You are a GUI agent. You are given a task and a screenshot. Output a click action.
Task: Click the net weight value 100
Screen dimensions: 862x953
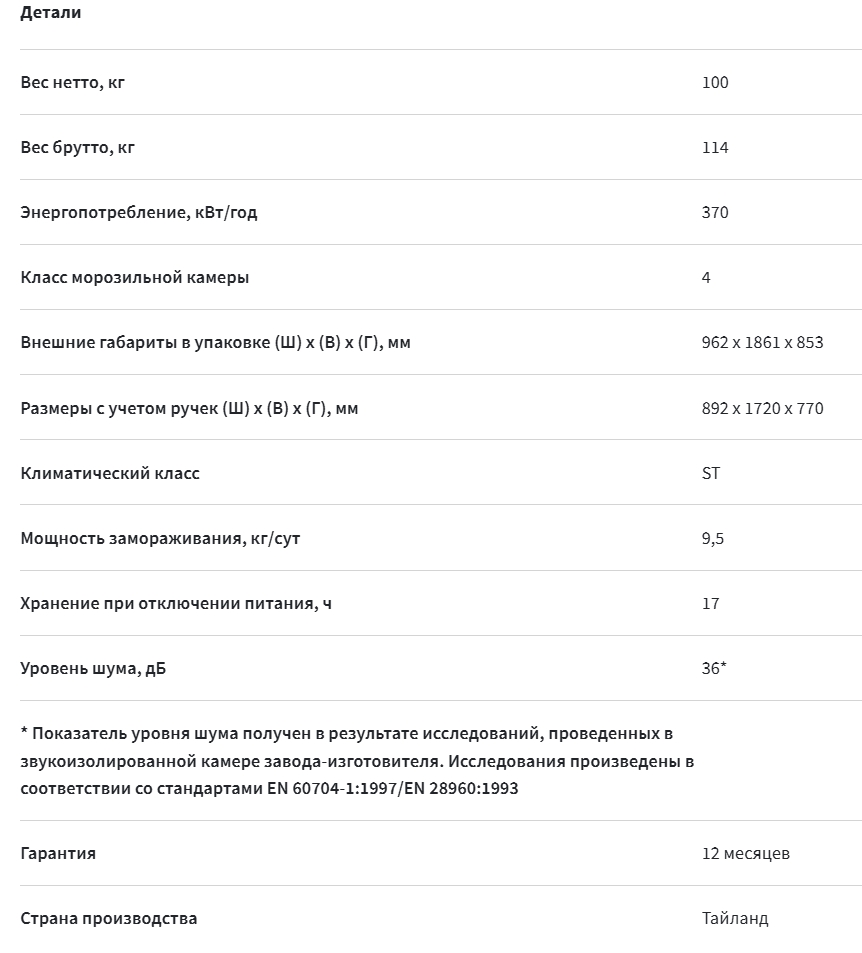(x=715, y=82)
